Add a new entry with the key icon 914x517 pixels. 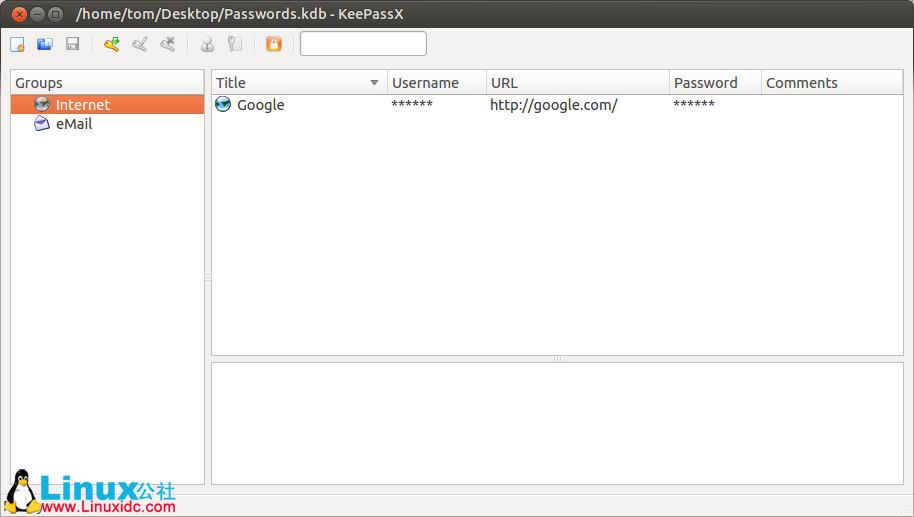coord(112,44)
